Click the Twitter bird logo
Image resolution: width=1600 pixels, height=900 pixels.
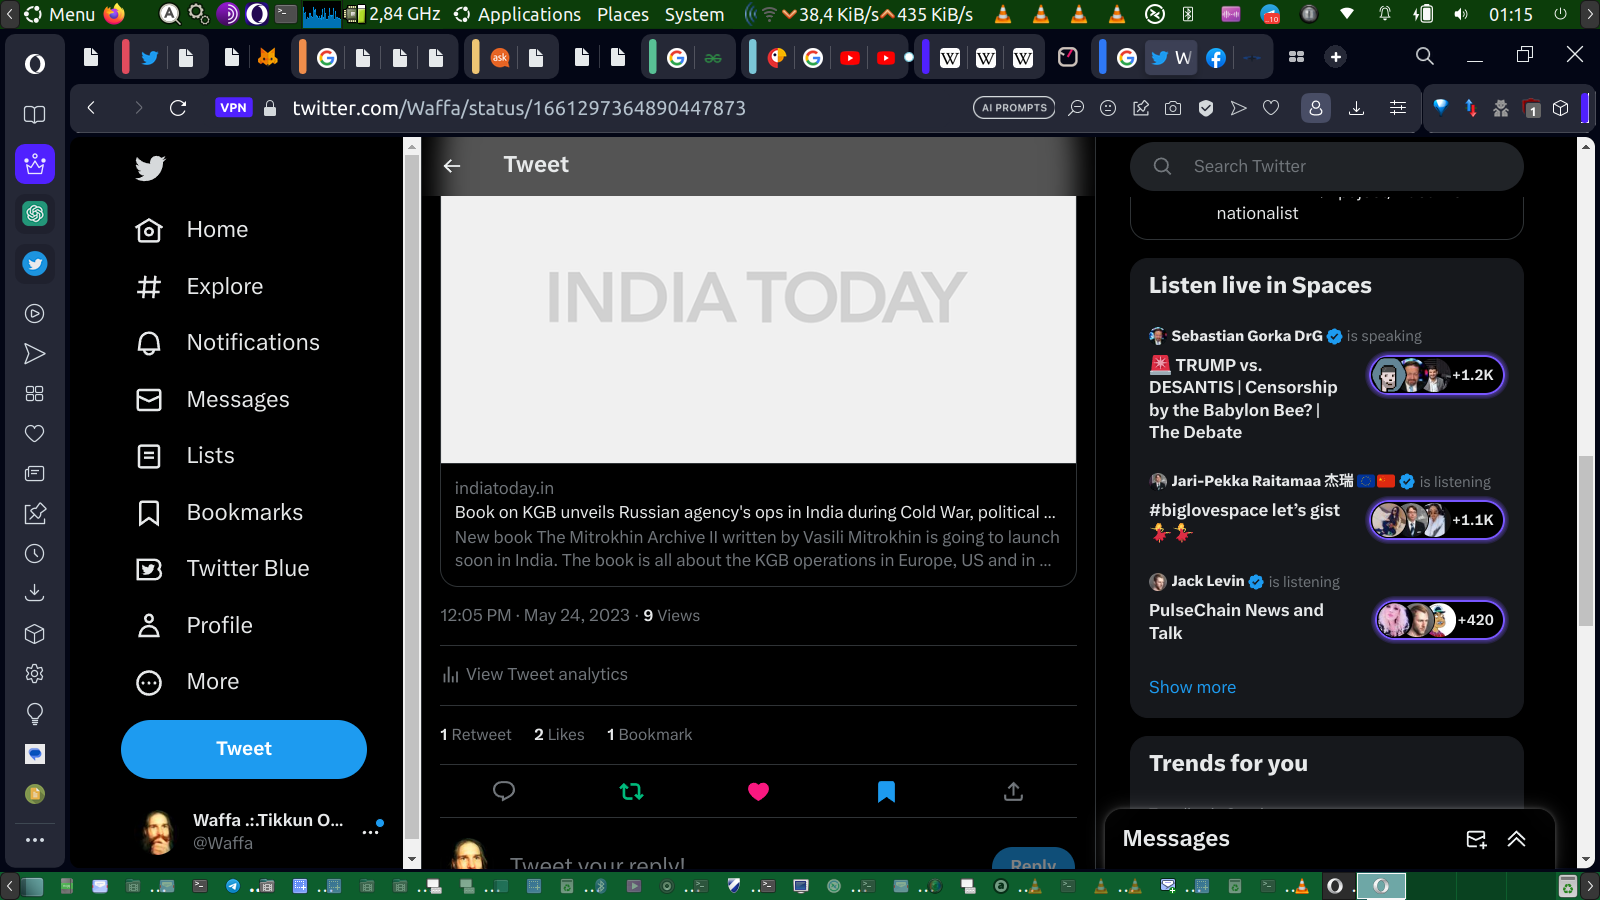click(150, 168)
